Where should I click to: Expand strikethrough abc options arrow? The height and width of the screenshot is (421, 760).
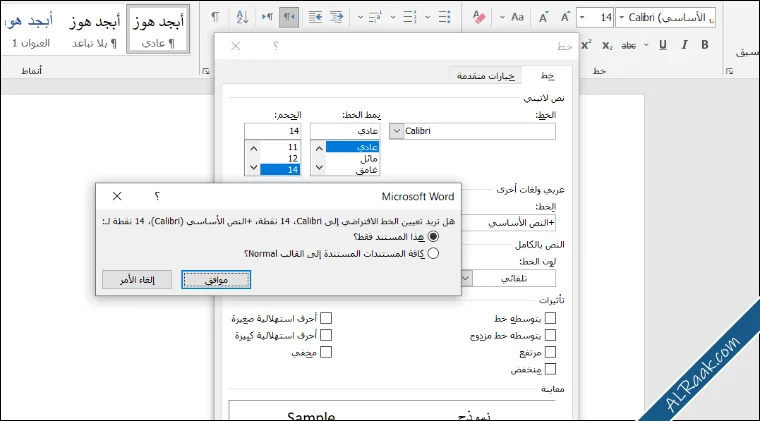pos(646,46)
